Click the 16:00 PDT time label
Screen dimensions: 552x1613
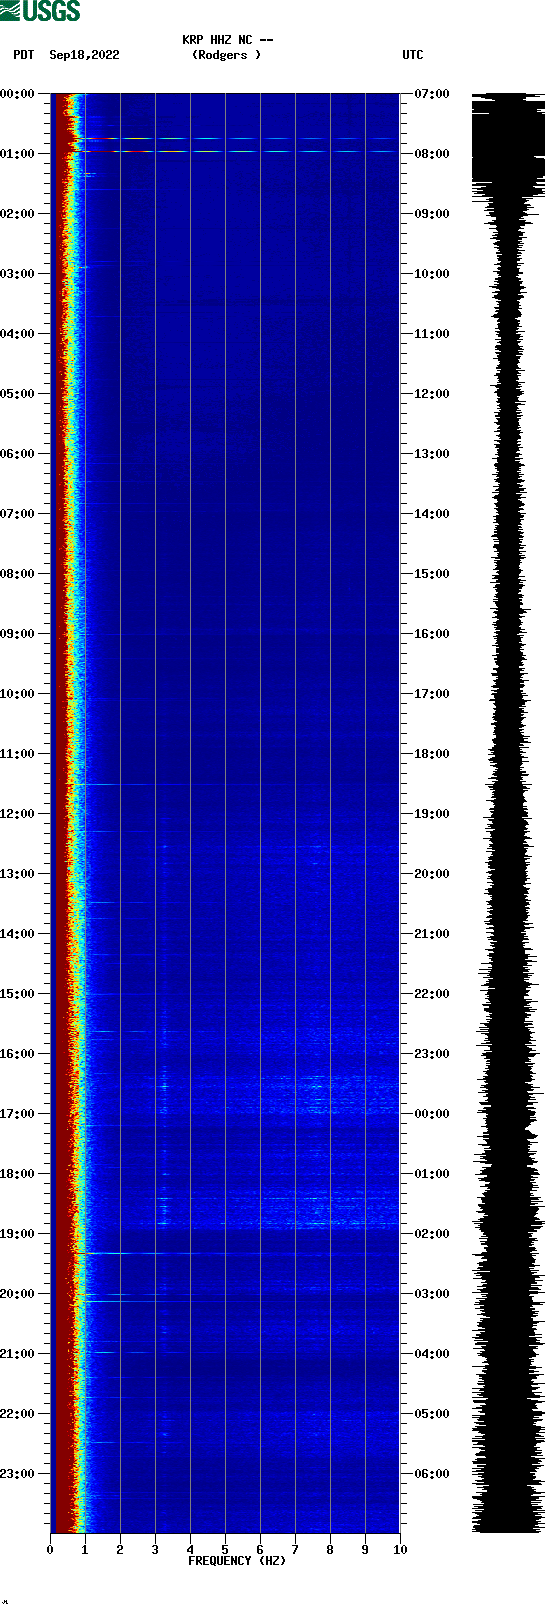tap(18, 1054)
